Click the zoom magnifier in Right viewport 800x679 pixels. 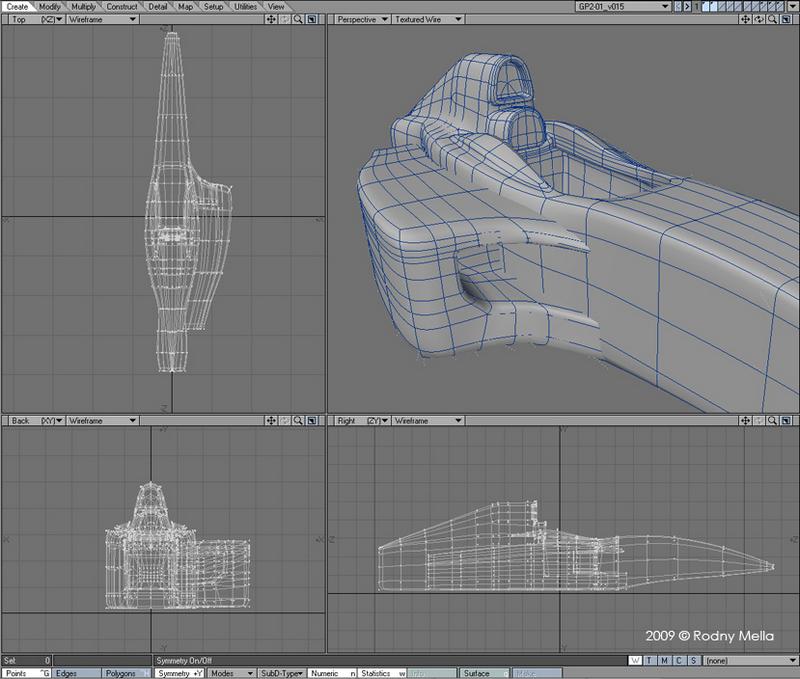point(774,421)
